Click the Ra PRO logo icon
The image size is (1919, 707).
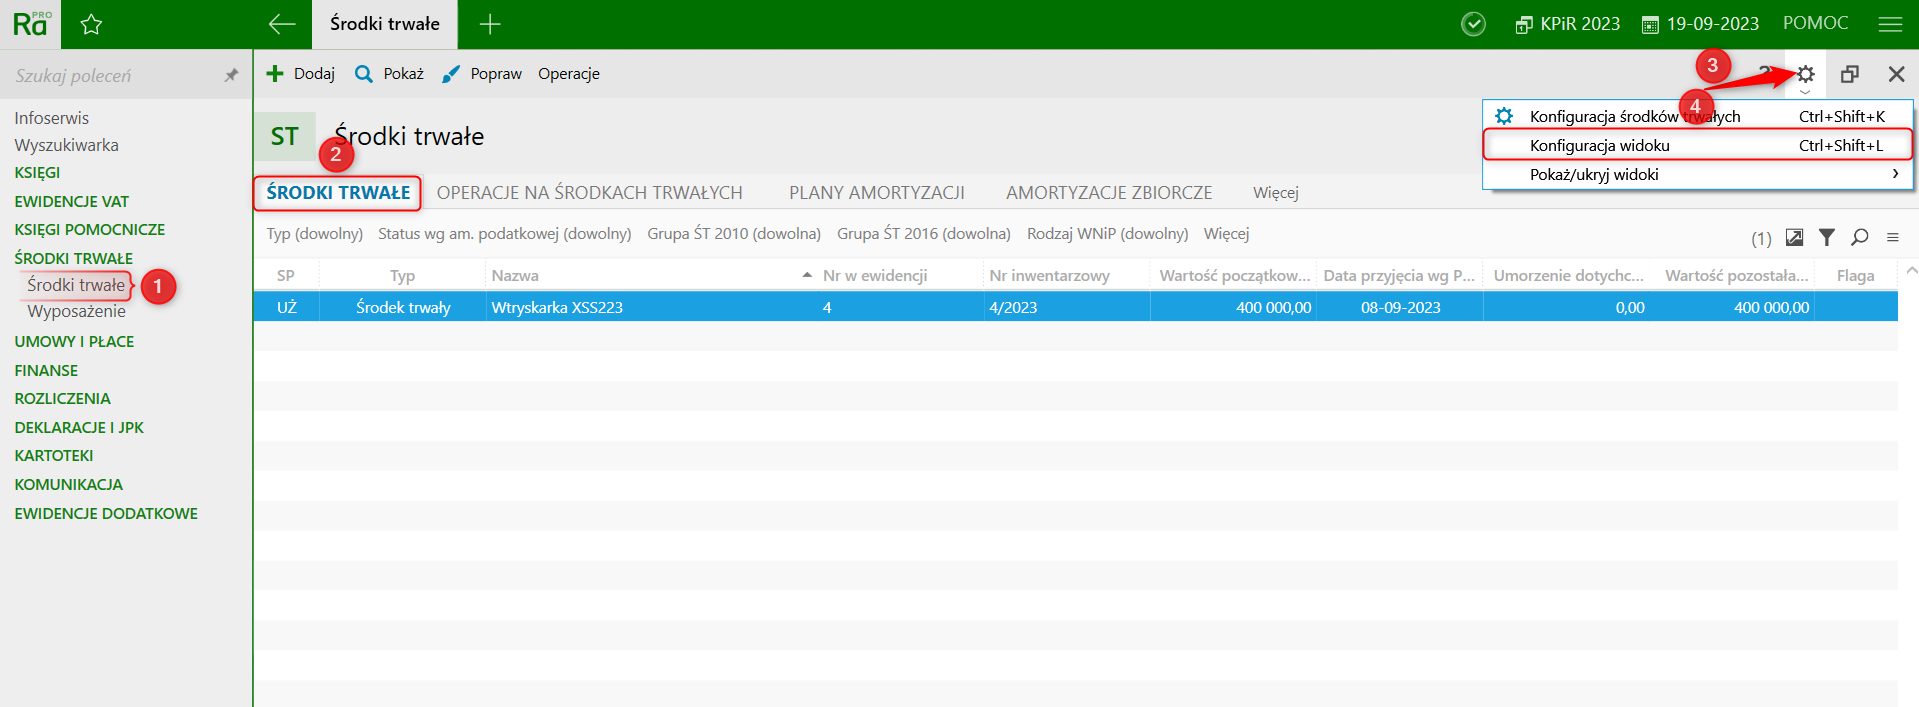[x=30, y=24]
